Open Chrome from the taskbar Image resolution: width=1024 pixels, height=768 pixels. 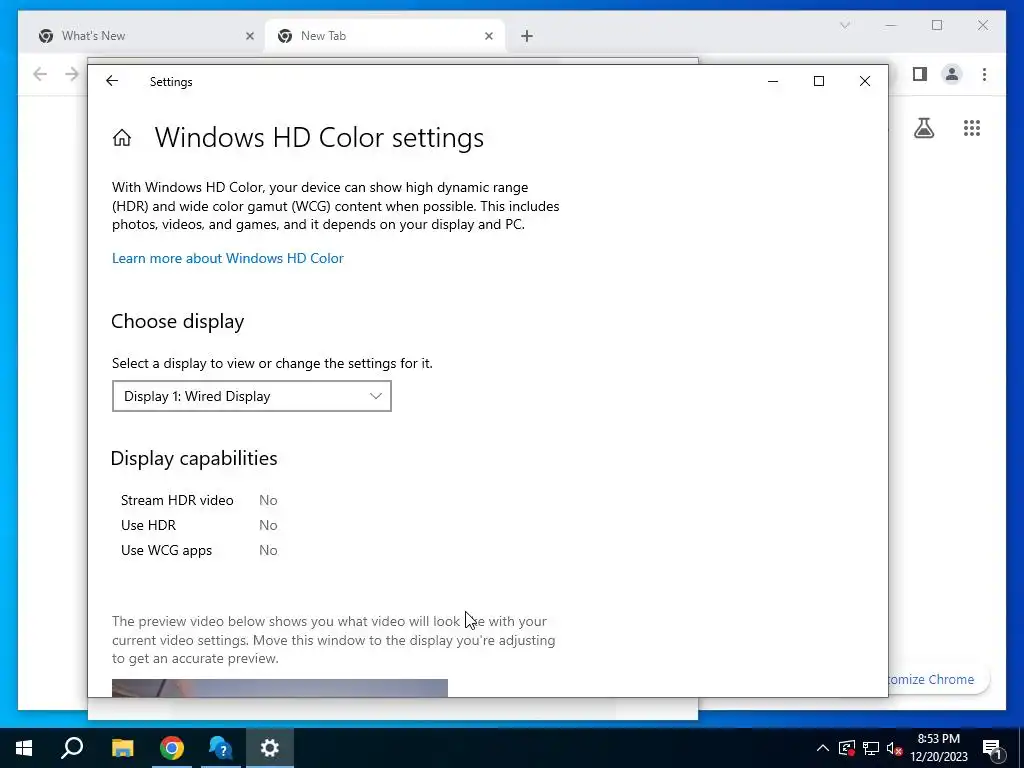tap(172, 748)
